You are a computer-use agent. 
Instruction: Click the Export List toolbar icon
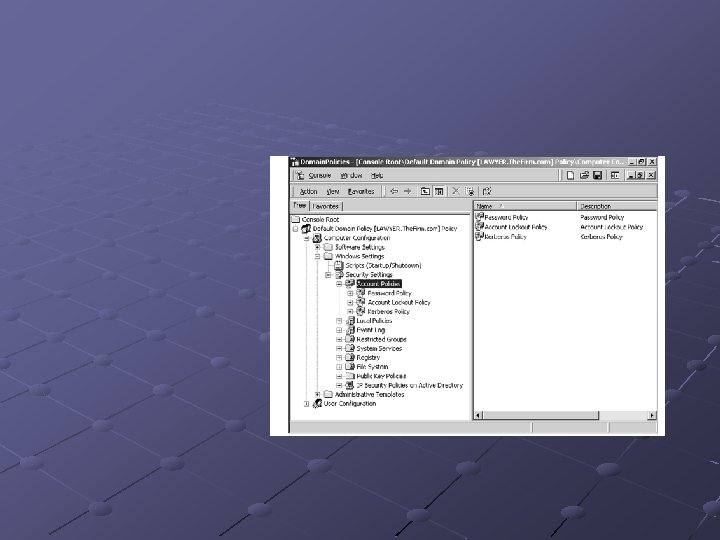pos(487,191)
